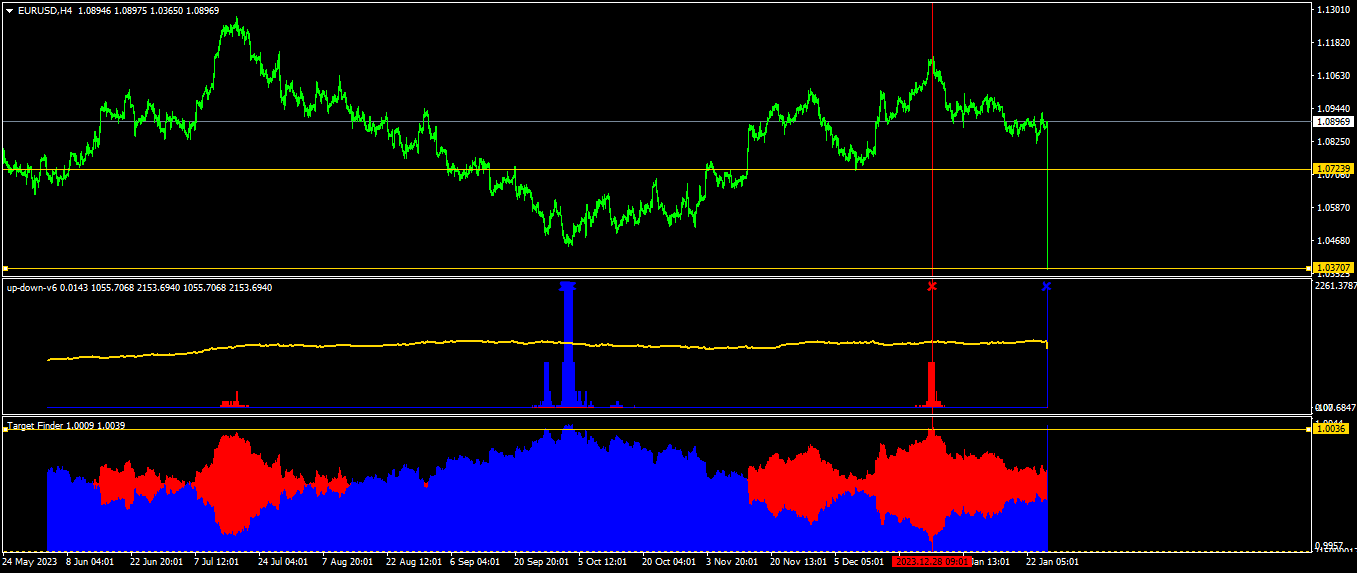The width and height of the screenshot is (1357, 573).
Task: Click the 22 Jan 05:01 time label
Action: [1051, 561]
